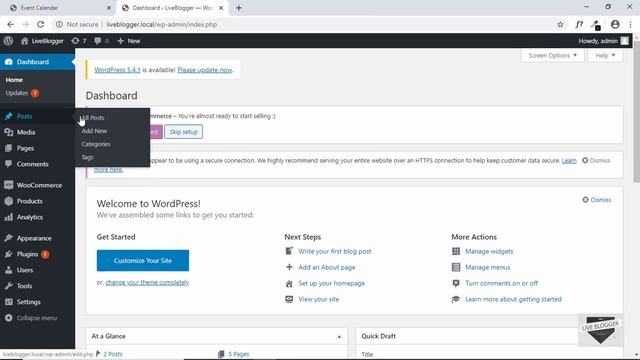
Task: Click Add an About page
Action: [x=327, y=267]
